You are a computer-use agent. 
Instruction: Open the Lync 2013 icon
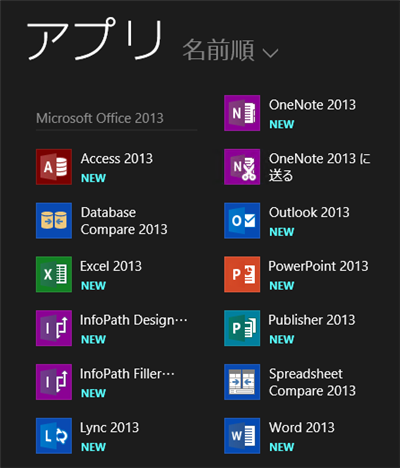pos(54,436)
